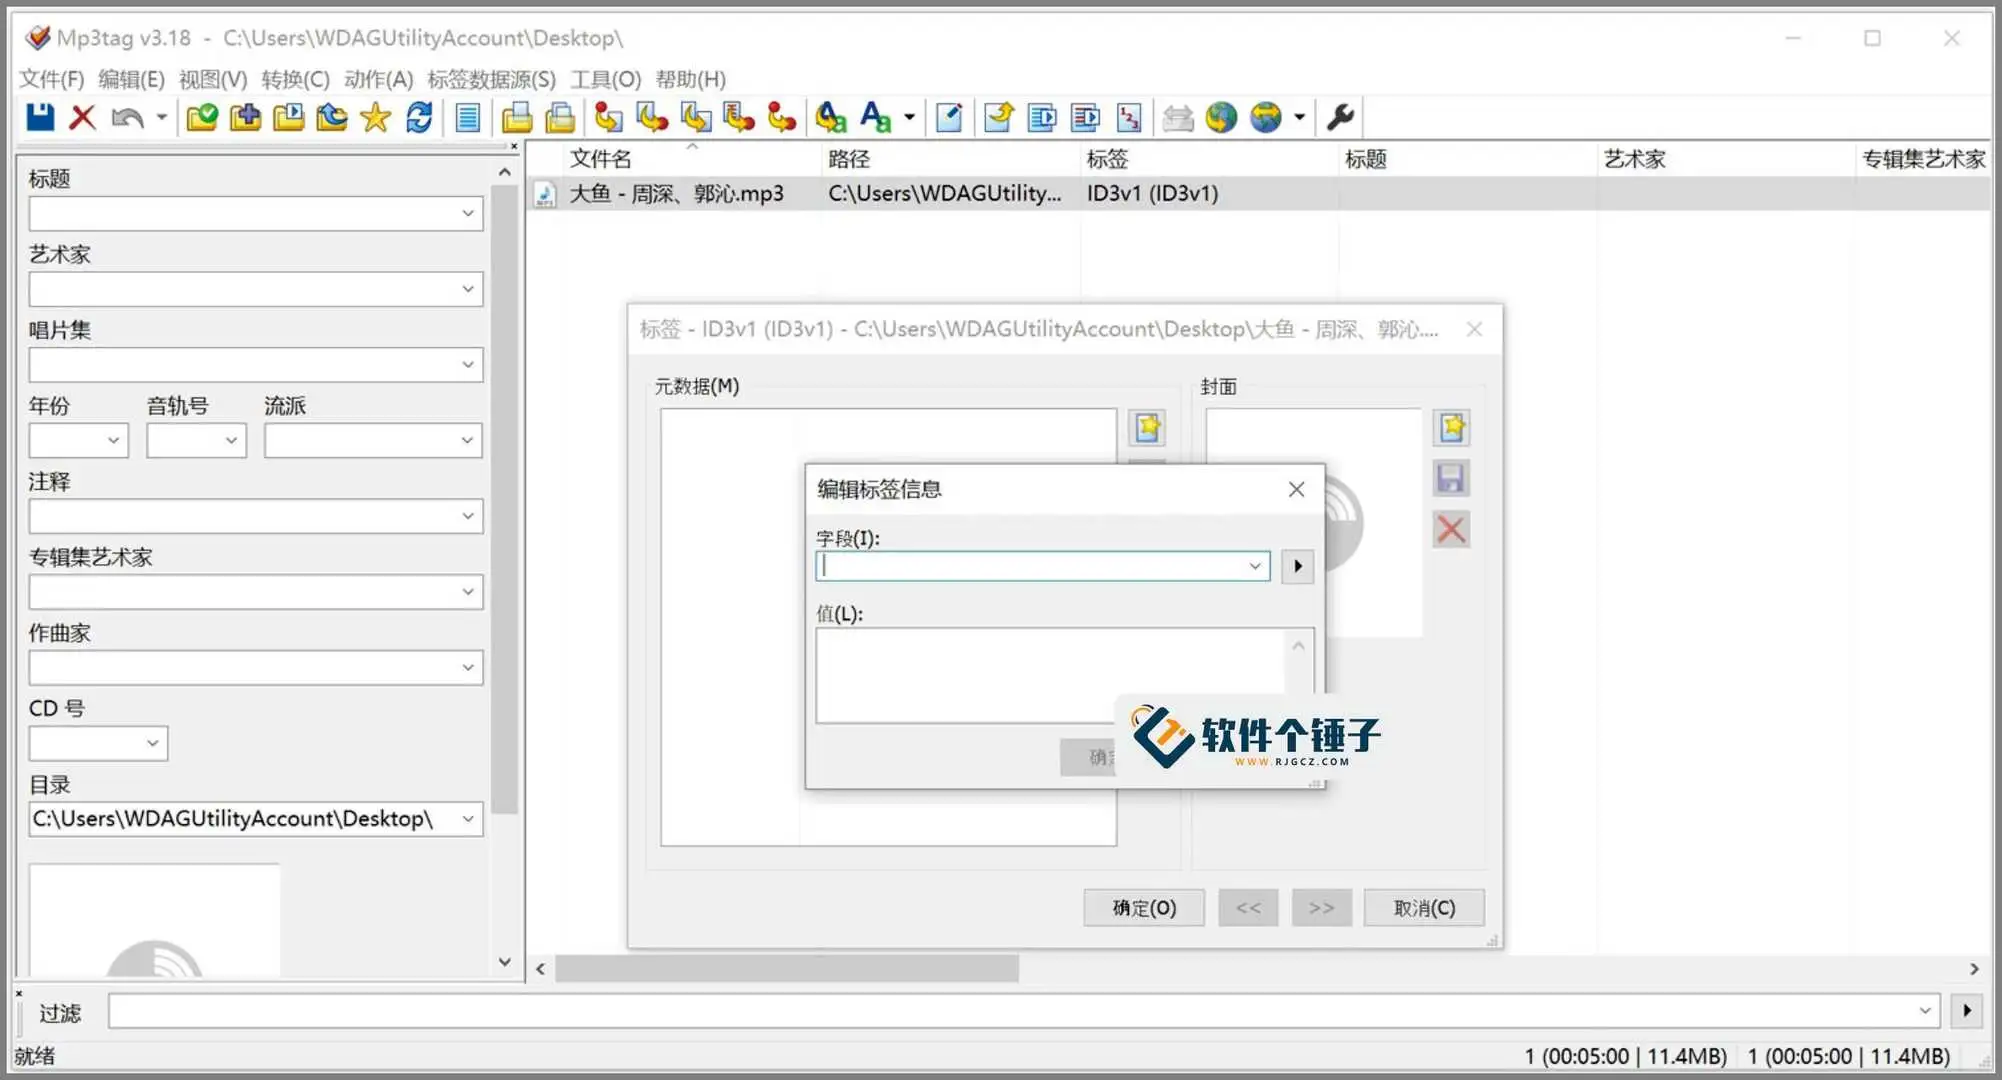
Task: Refresh the file list with the refresh icon
Action: pos(419,117)
